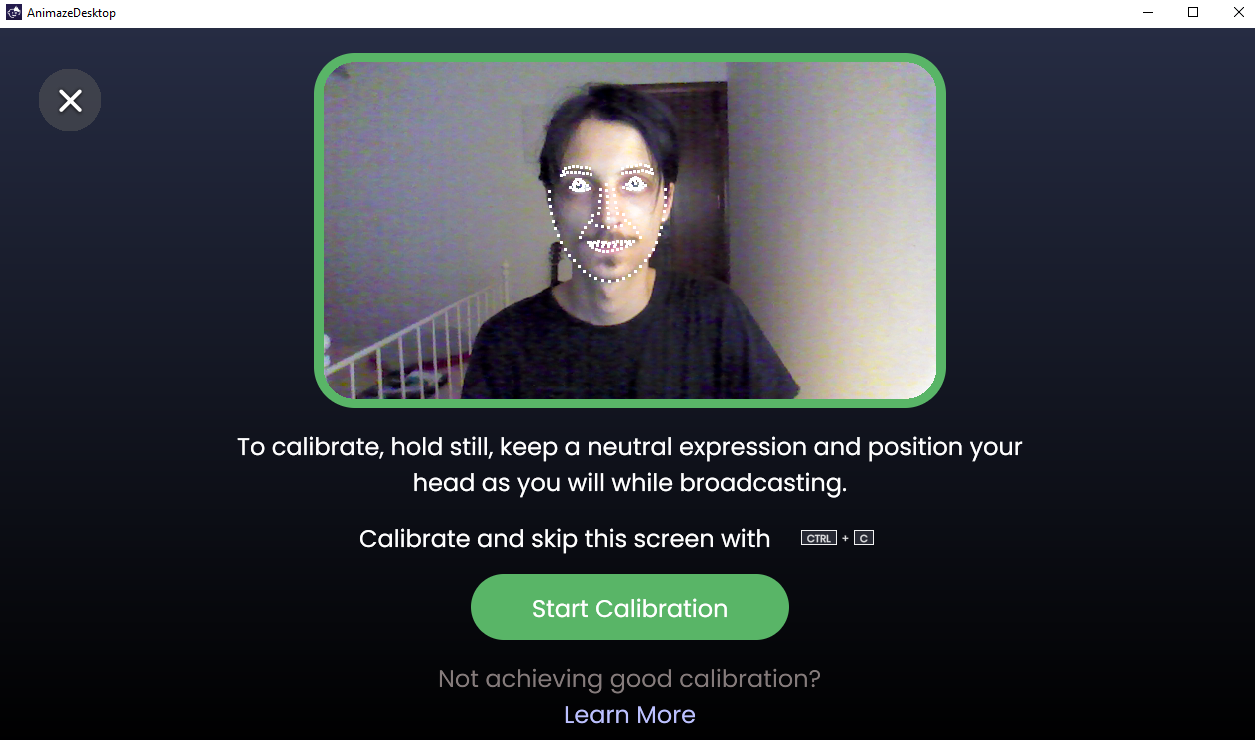The height and width of the screenshot is (740, 1255).
Task: Click the plus sign between CTRL and C
Action: 845,539
